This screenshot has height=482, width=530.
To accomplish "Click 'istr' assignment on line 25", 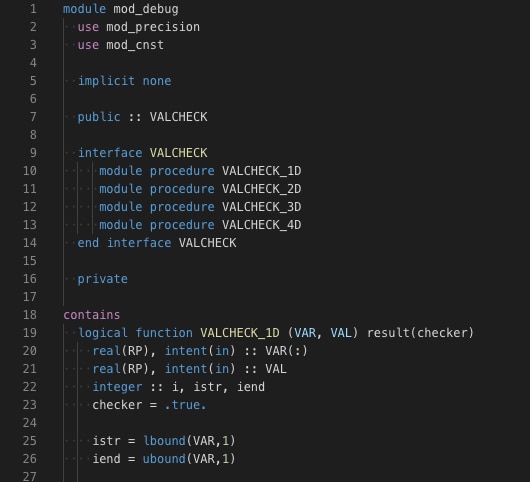I will pos(106,441).
